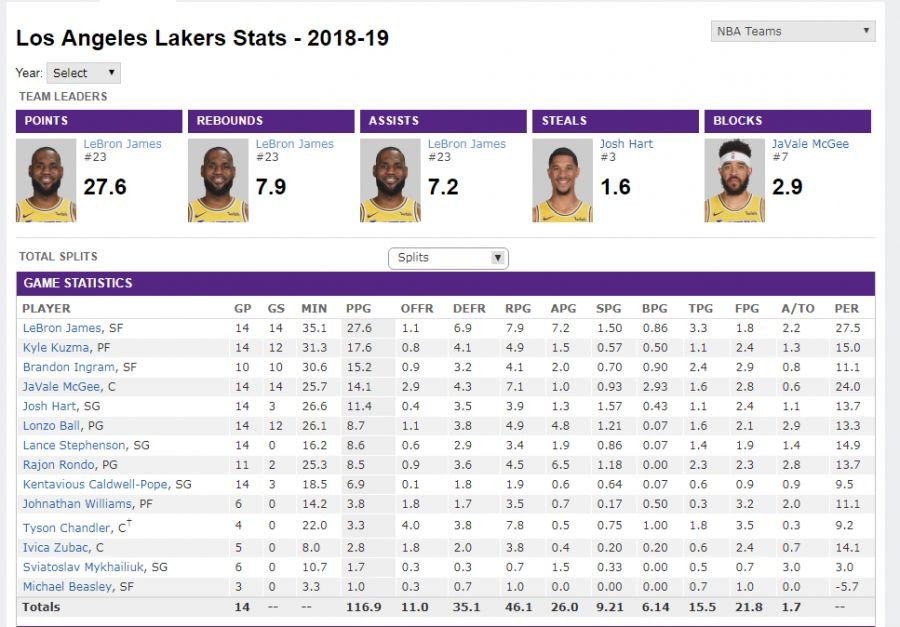Click the REBOUNDS leader header

pyautogui.click(x=271, y=121)
